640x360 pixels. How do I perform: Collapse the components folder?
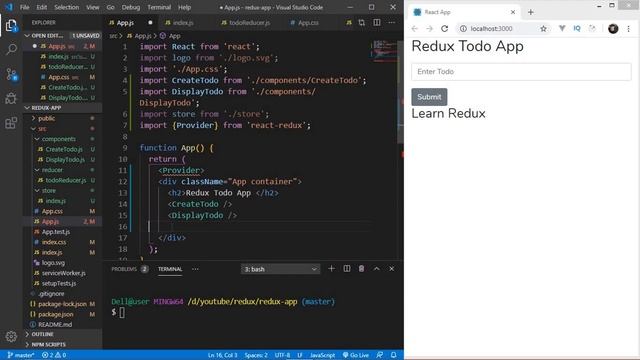click(x=58, y=139)
